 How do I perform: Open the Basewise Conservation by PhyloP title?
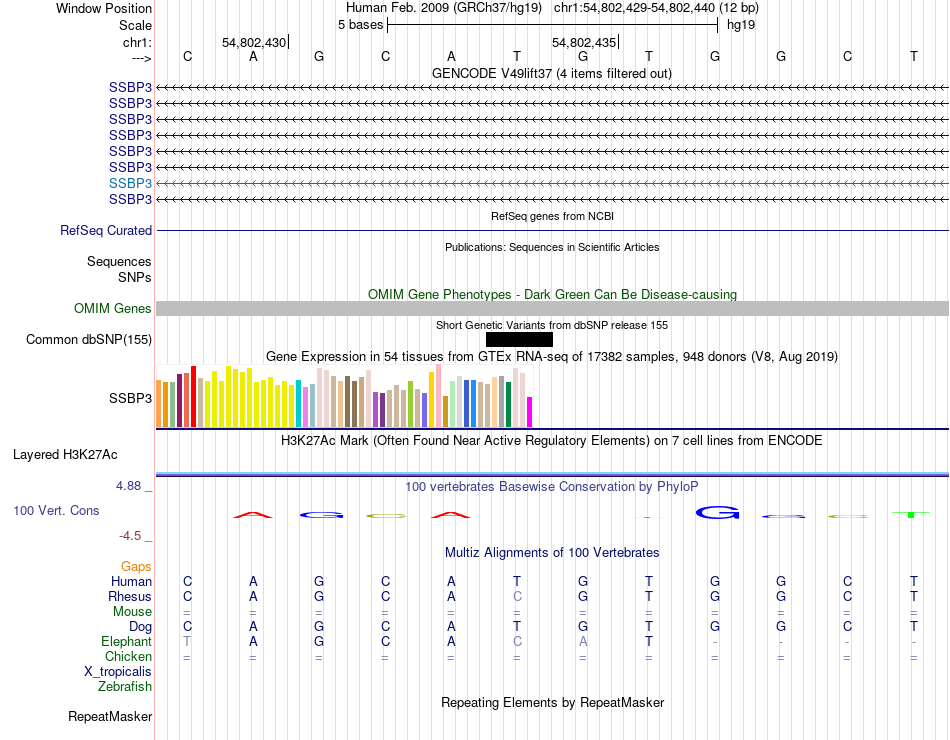tap(552, 486)
